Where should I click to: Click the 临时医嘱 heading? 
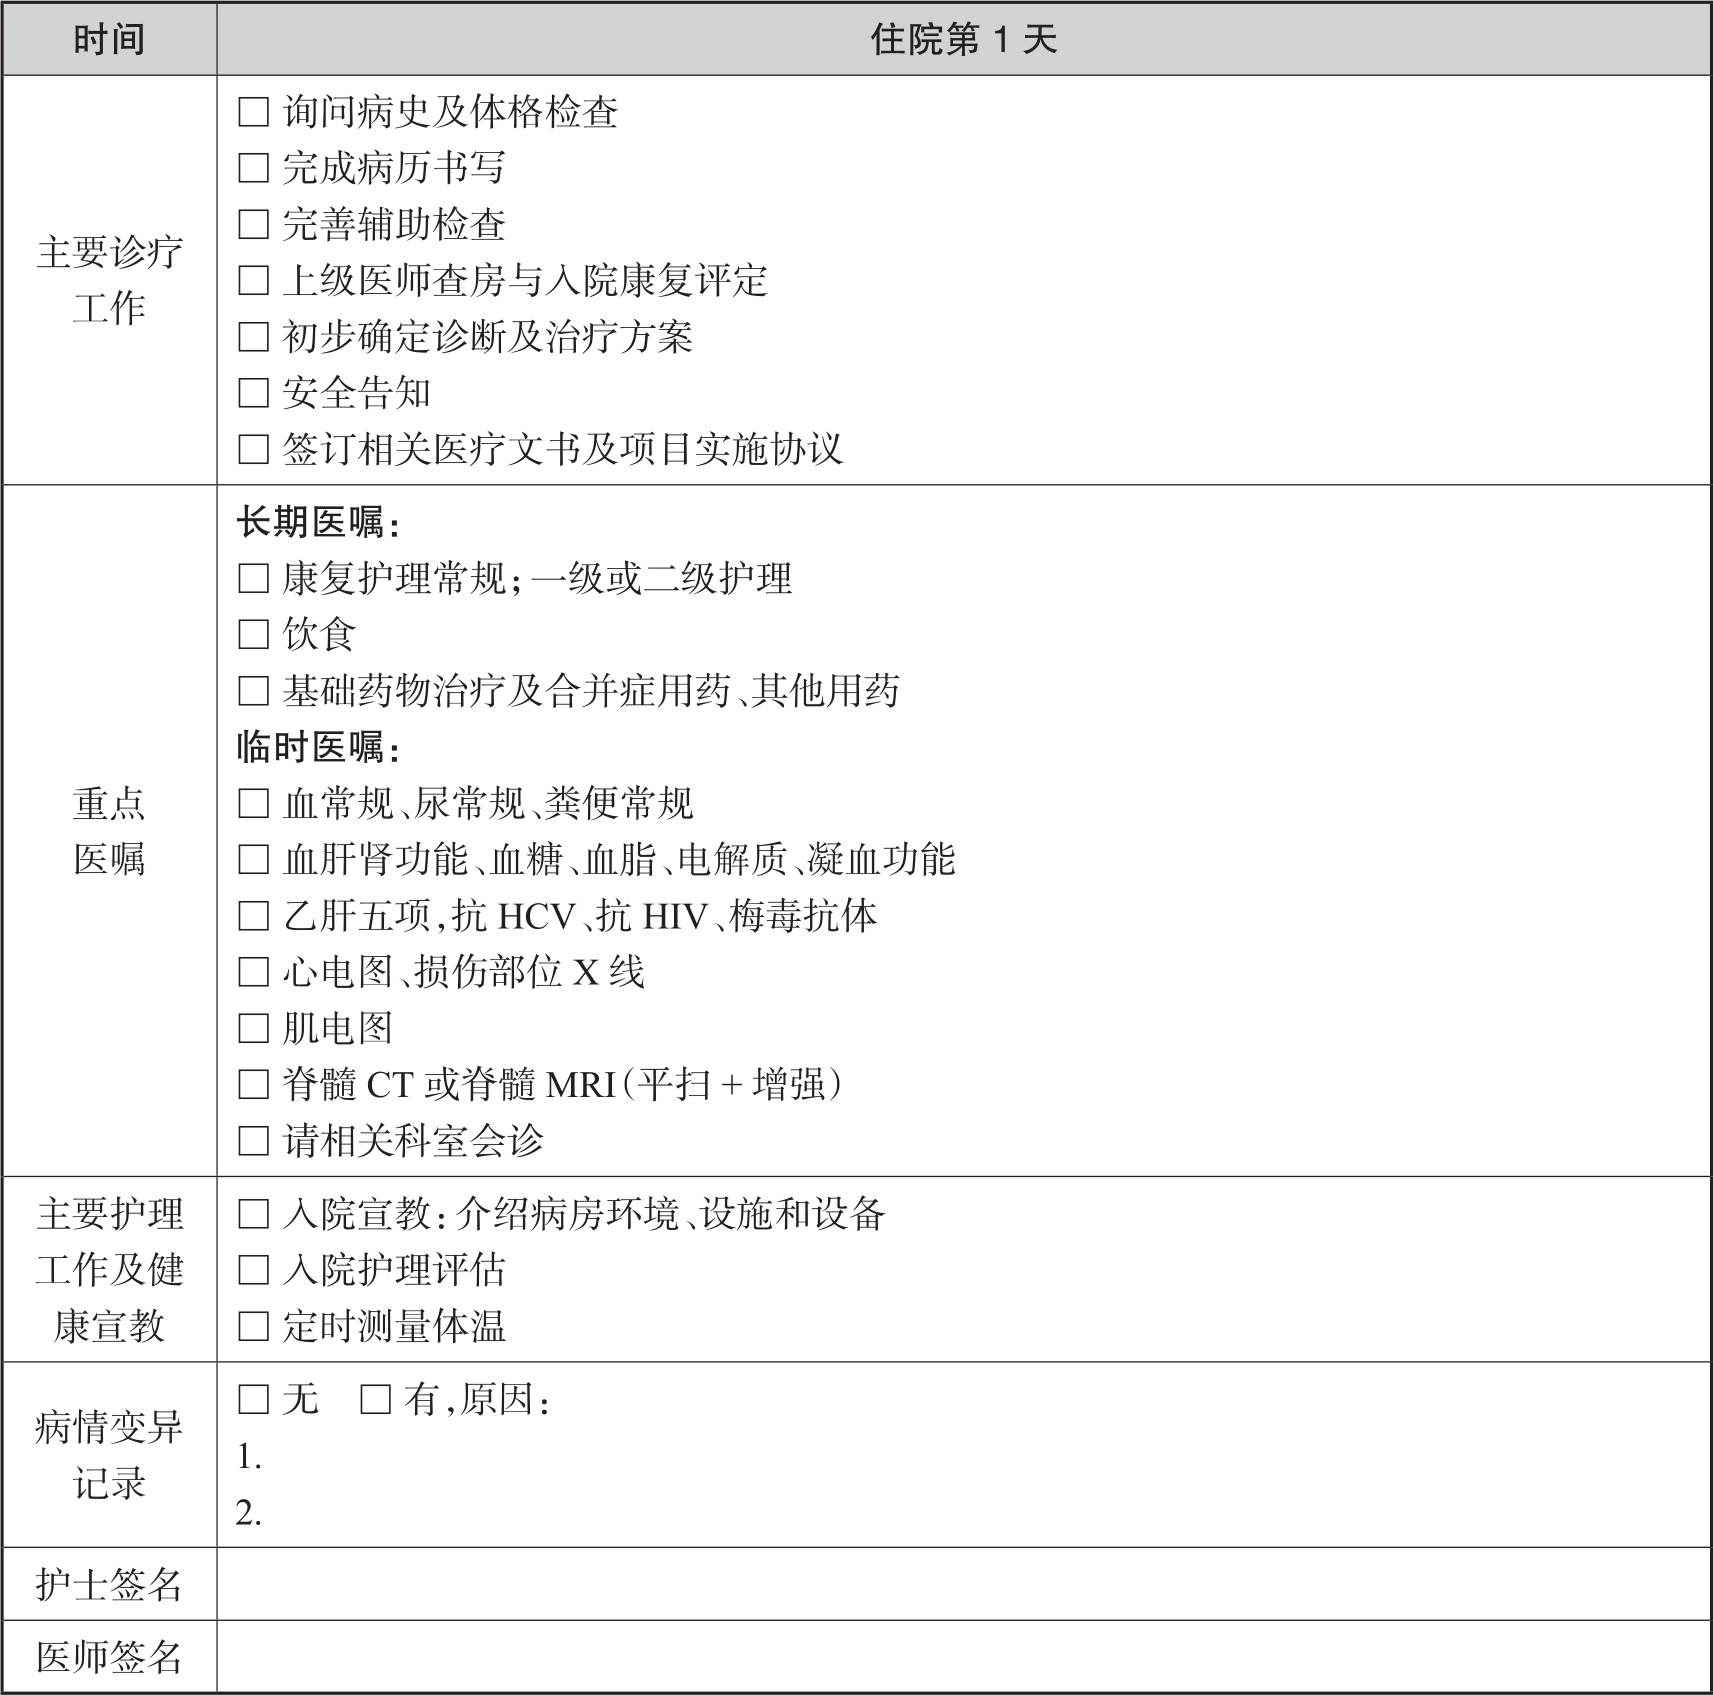pyautogui.click(x=318, y=747)
